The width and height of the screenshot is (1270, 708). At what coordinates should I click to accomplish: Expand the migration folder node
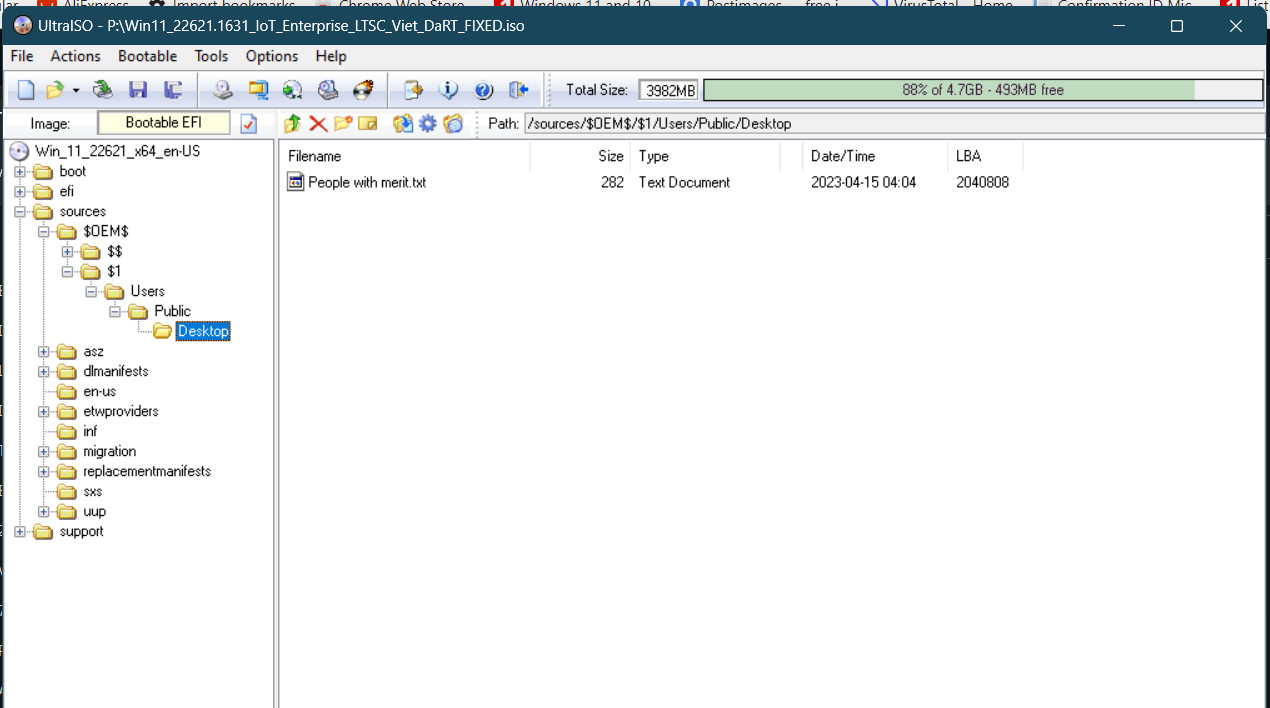click(x=43, y=451)
